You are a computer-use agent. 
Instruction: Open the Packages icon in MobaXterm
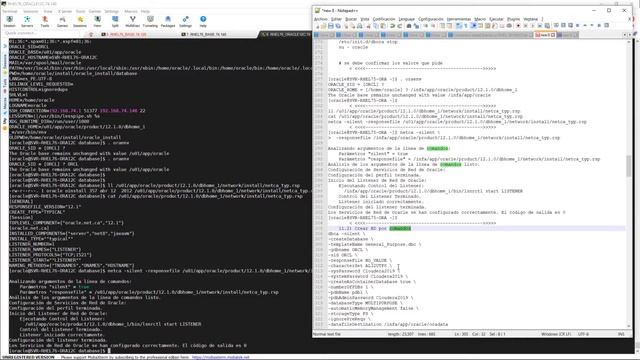tap(167, 22)
